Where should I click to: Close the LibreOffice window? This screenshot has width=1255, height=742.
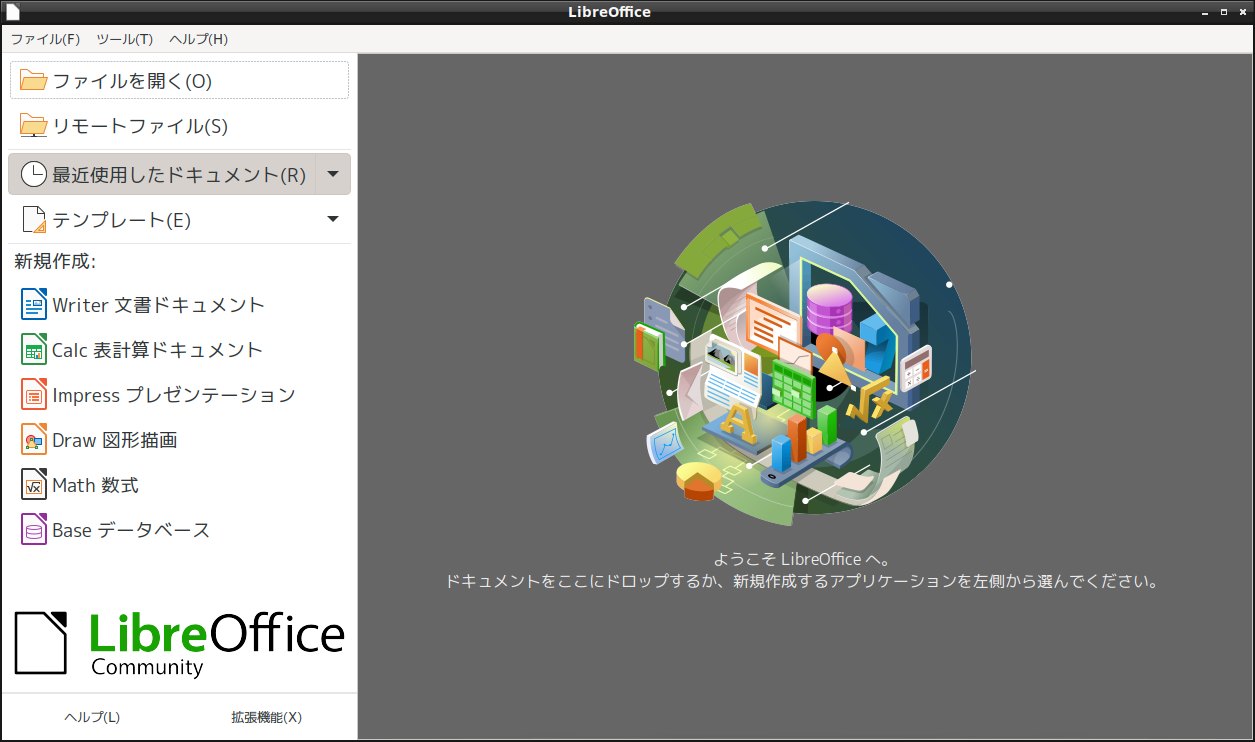pos(1241,12)
